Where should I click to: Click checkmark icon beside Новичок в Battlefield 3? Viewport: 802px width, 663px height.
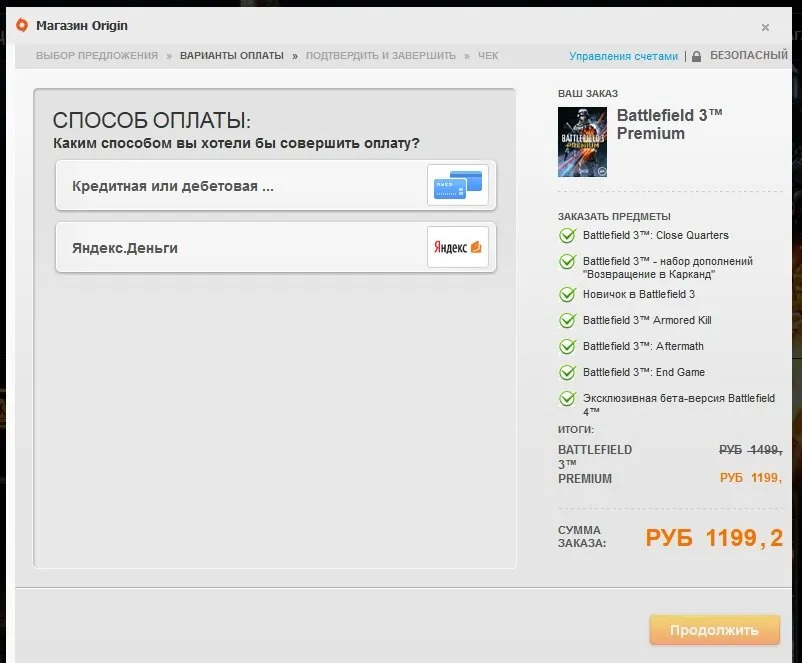(567, 294)
